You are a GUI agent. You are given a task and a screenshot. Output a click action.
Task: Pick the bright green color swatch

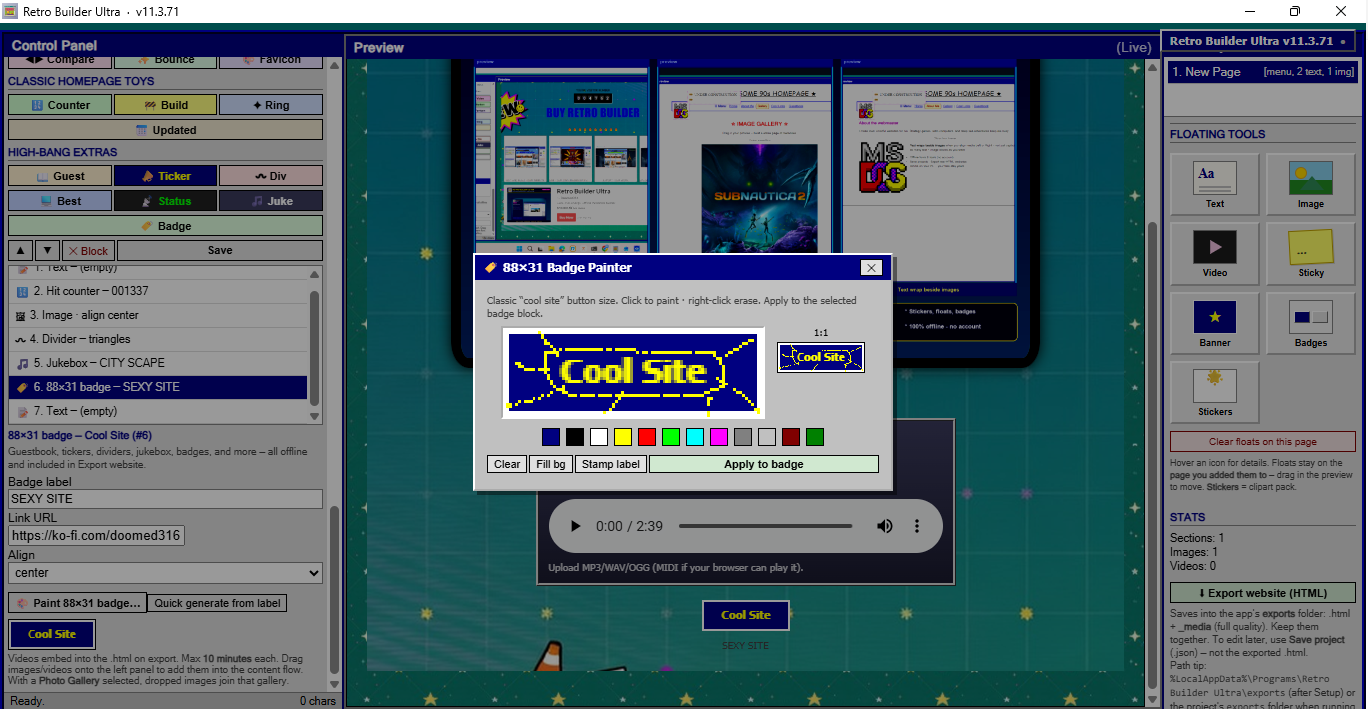671,437
